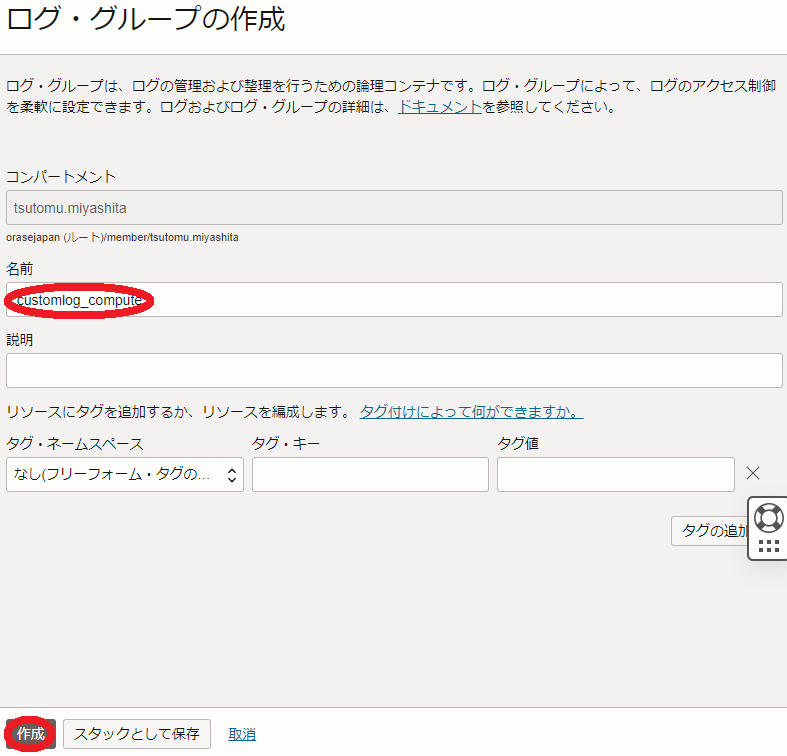Focus the 名前 field containing customlog_compute
The image size is (787, 756).
pyautogui.click(x=394, y=300)
